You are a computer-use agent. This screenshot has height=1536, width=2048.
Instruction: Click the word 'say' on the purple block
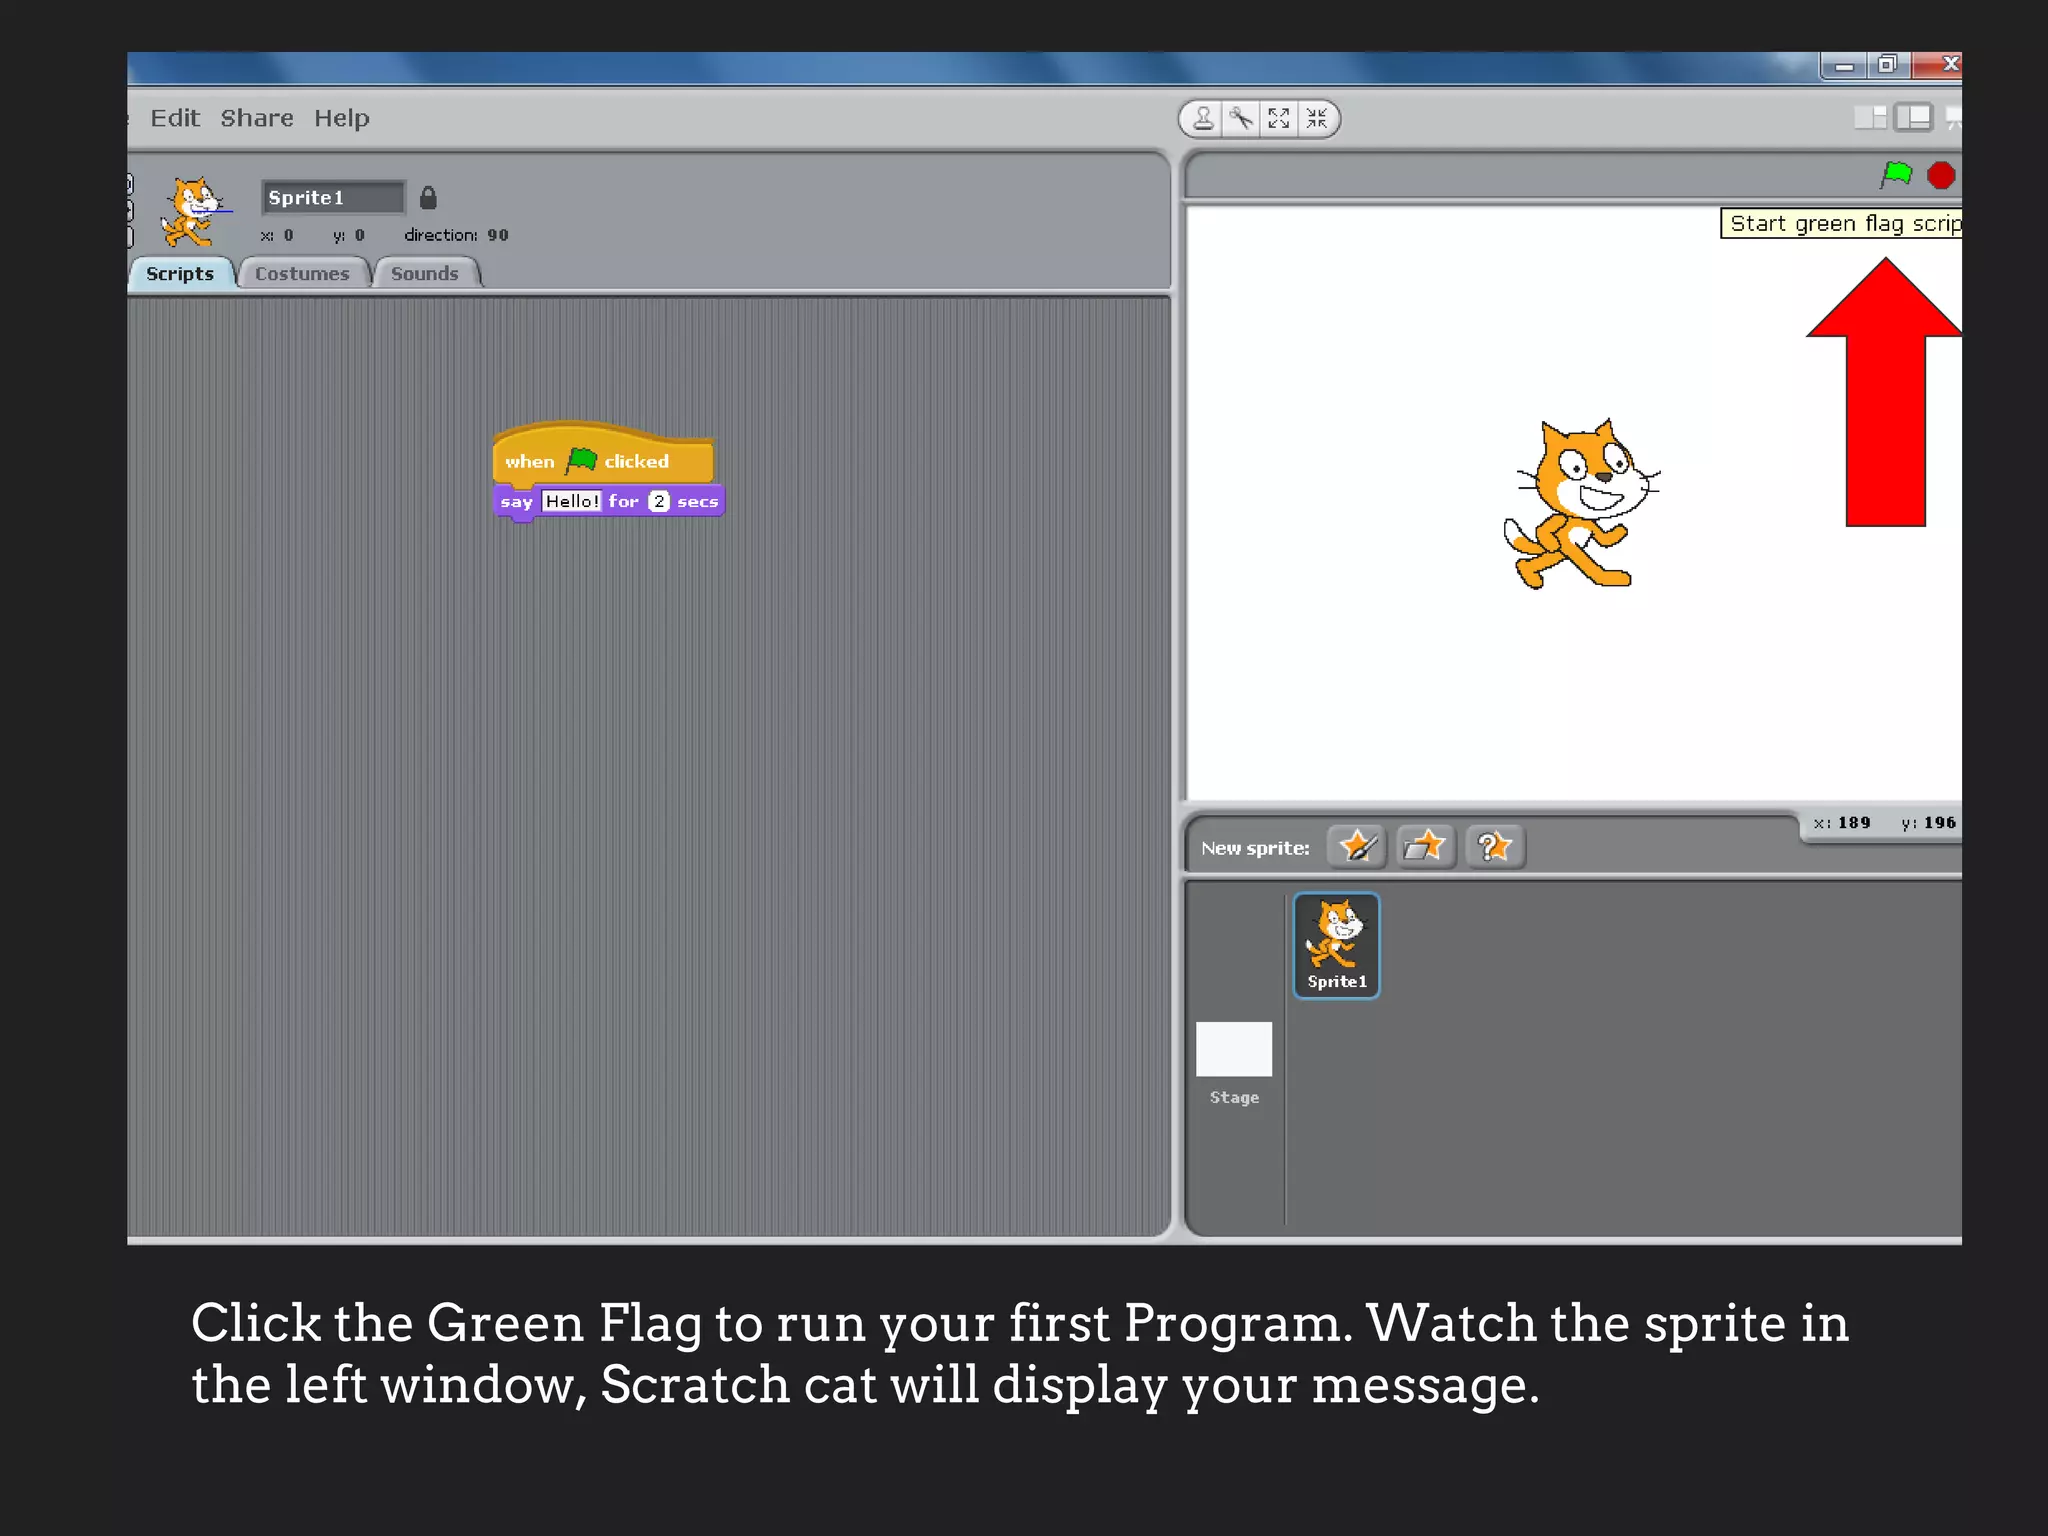pos(516,502)
